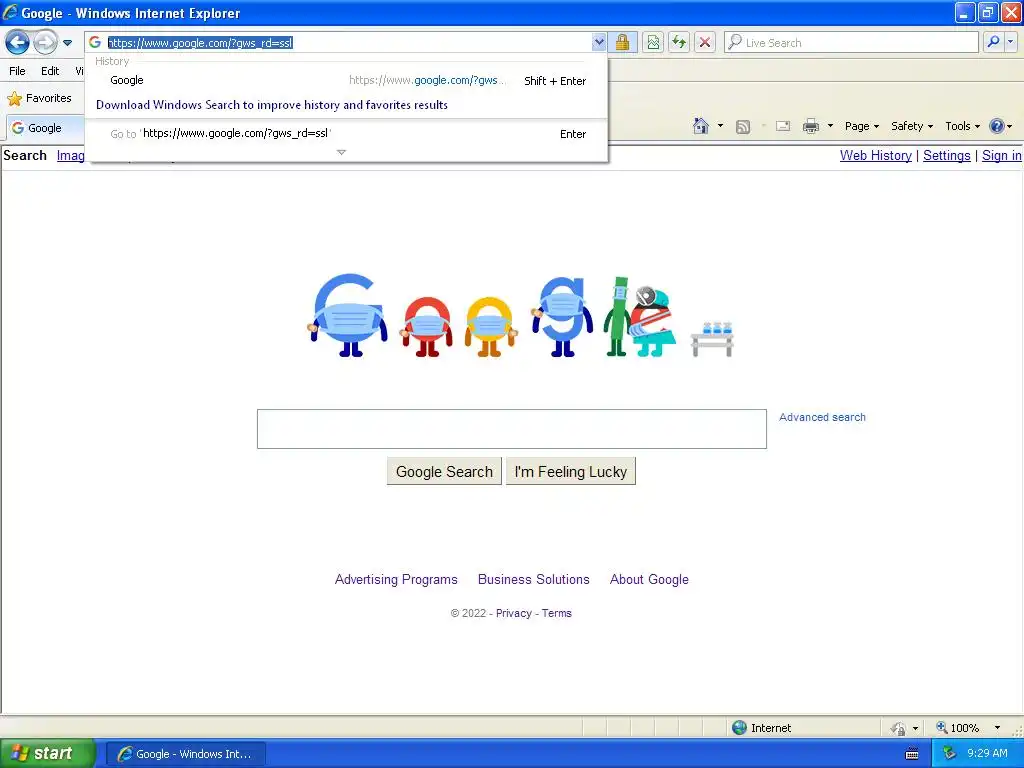Open the Terms link
1024x768 pixels.
coord(556,613)
